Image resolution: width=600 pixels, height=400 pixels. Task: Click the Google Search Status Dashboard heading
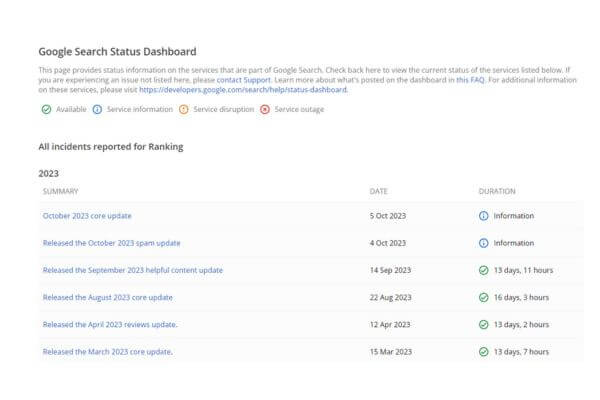tap(117, 52)
